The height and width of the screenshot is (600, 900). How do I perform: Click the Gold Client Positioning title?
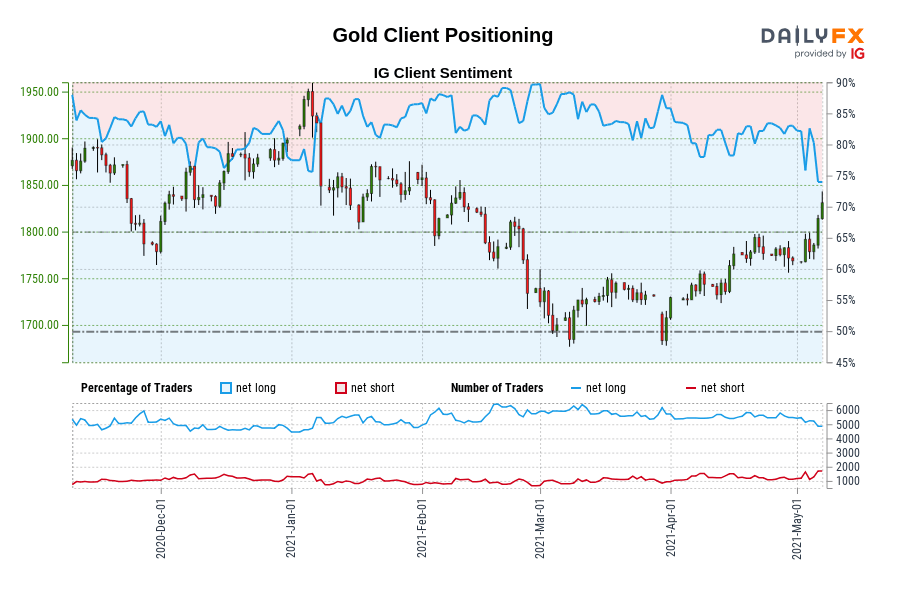(443, 35)
